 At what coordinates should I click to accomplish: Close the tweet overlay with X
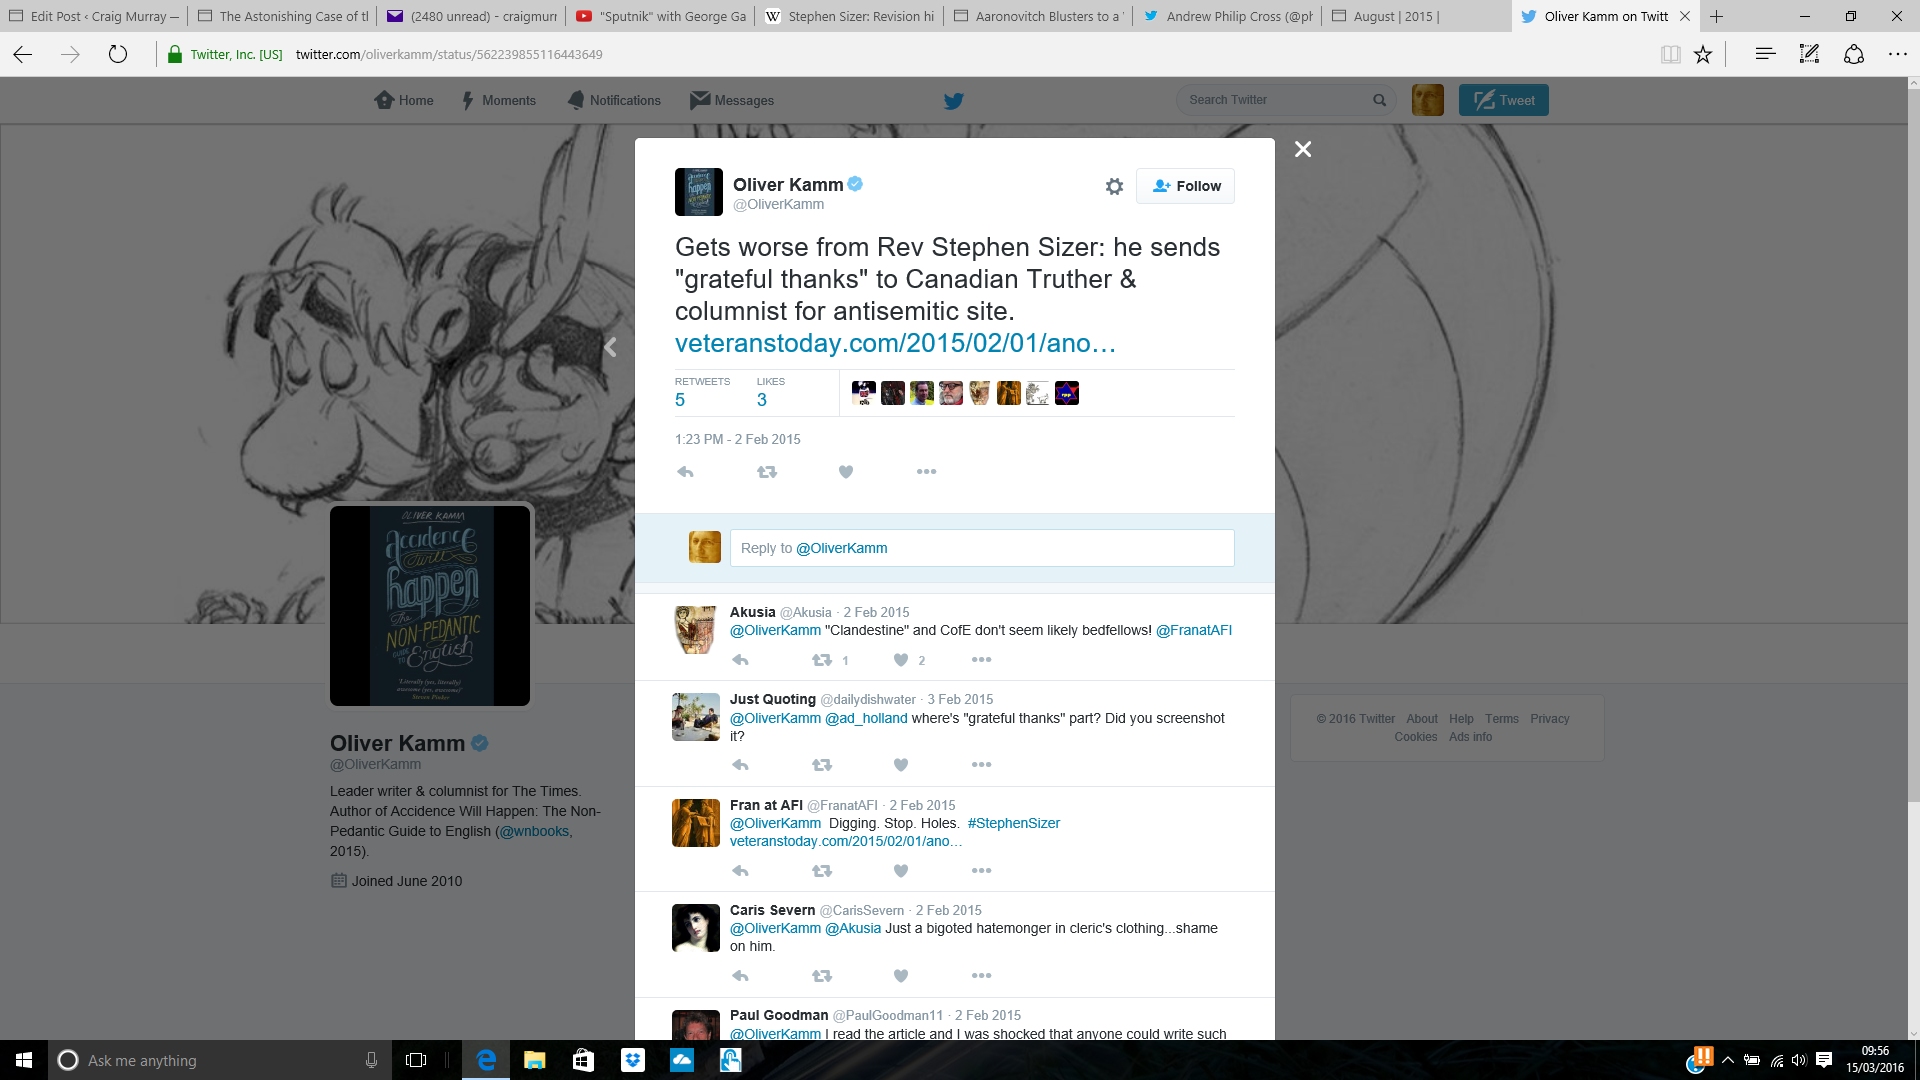point(1303,149)
